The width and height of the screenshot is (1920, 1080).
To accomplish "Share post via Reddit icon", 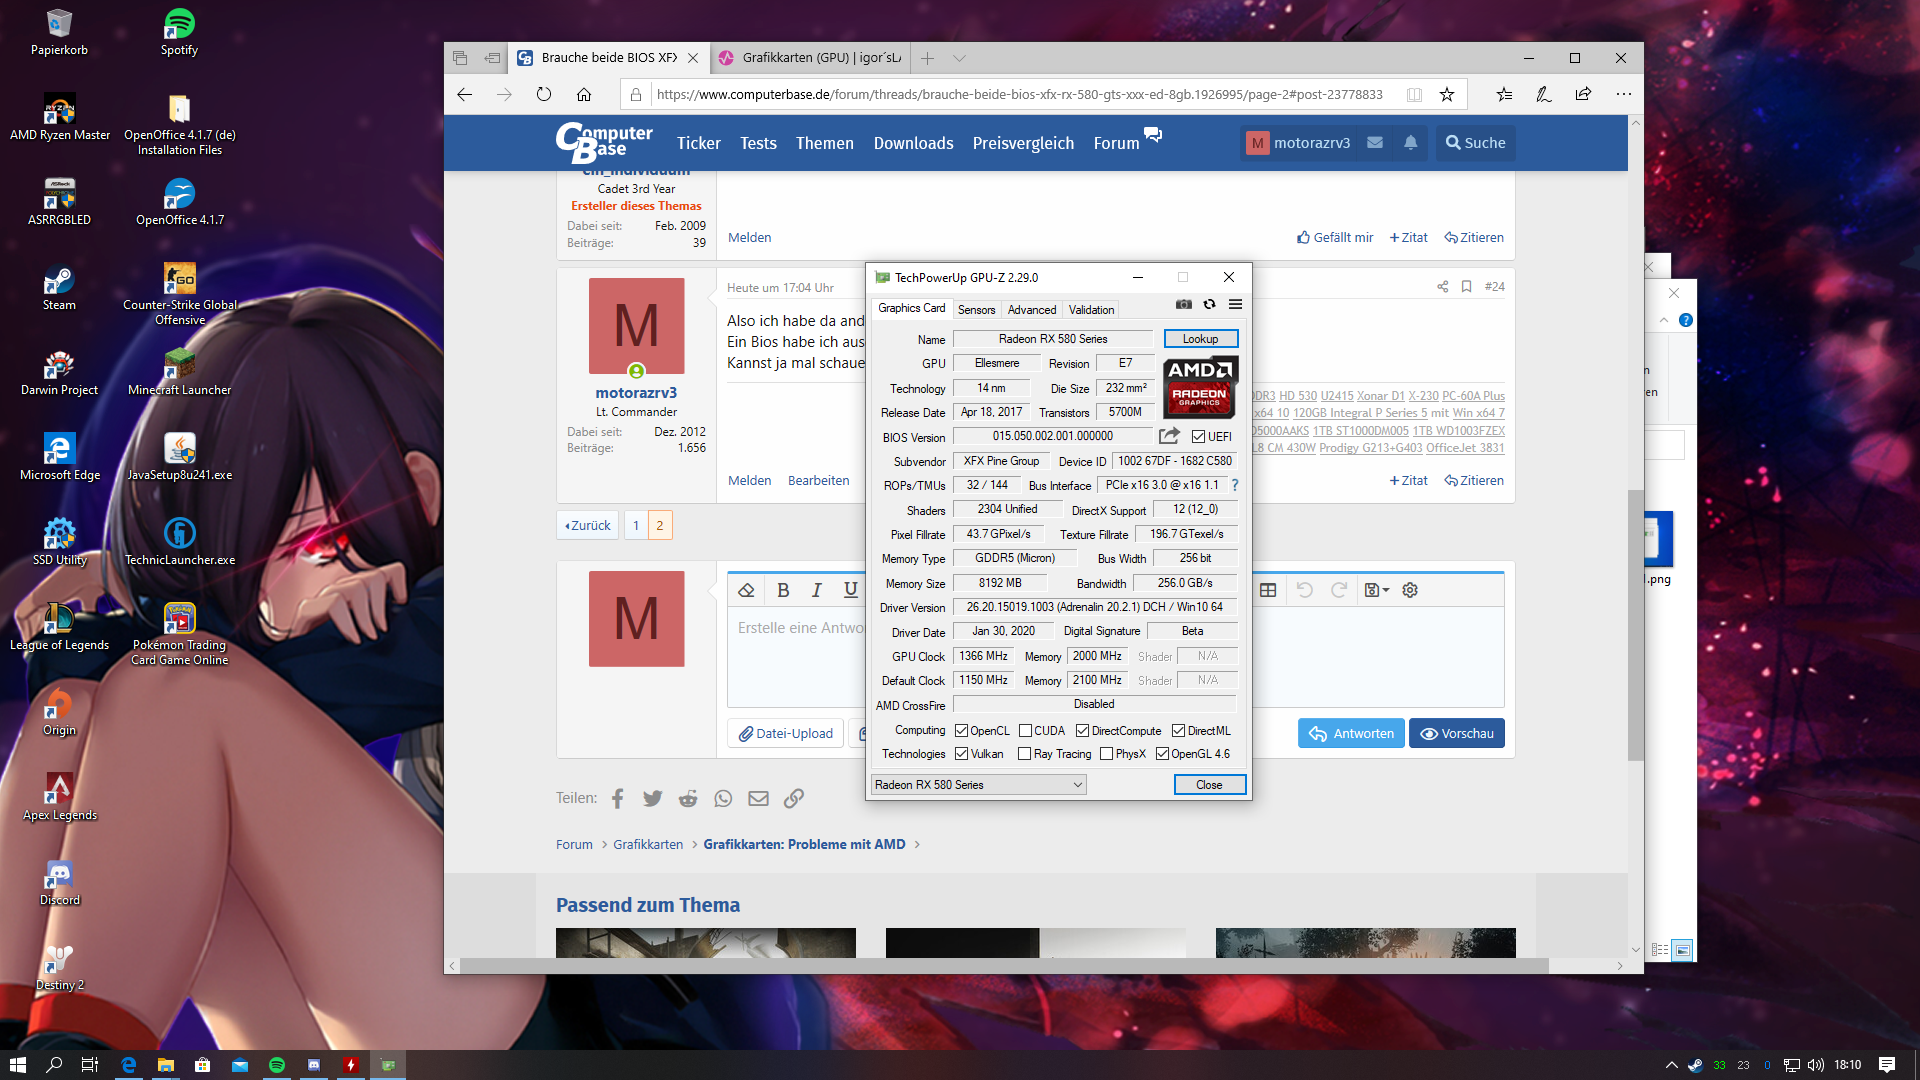I will coord(688,798).
